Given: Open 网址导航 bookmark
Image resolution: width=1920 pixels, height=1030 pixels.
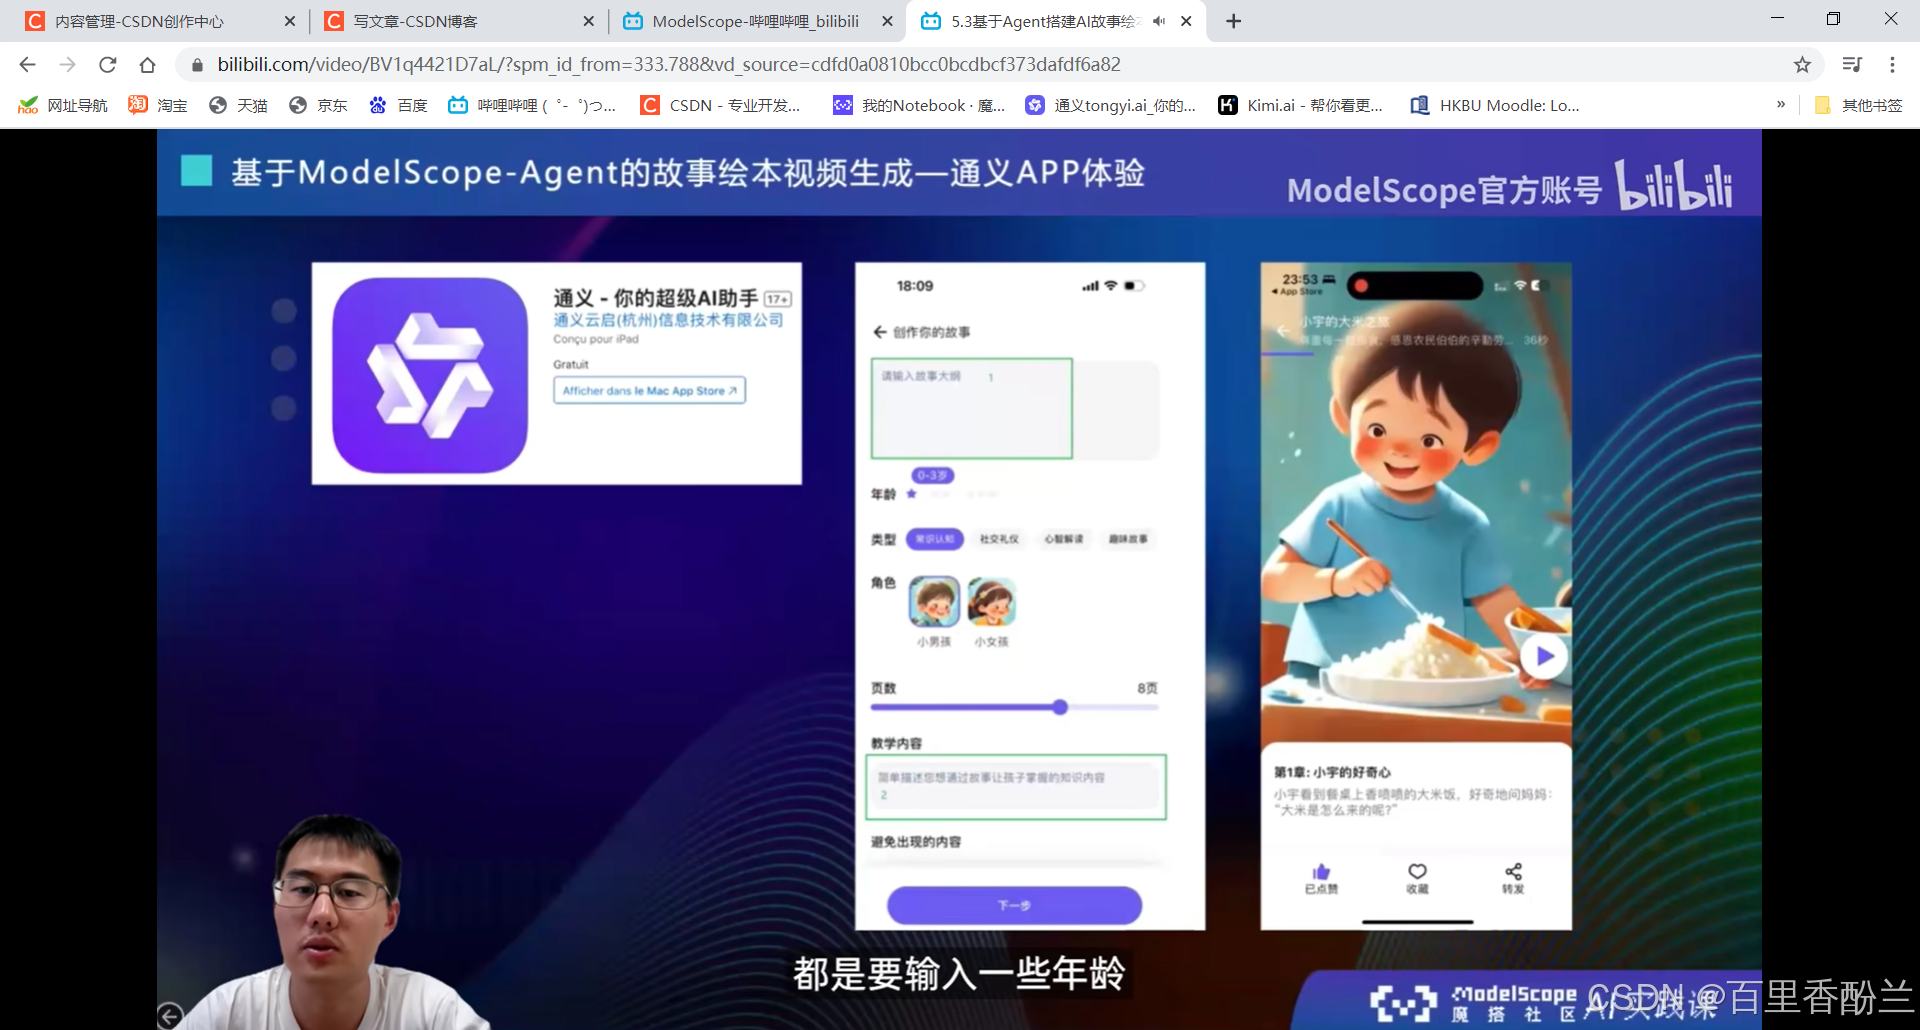Looking at the screenshot, I should pyautogui.click(x=63, y=105).
